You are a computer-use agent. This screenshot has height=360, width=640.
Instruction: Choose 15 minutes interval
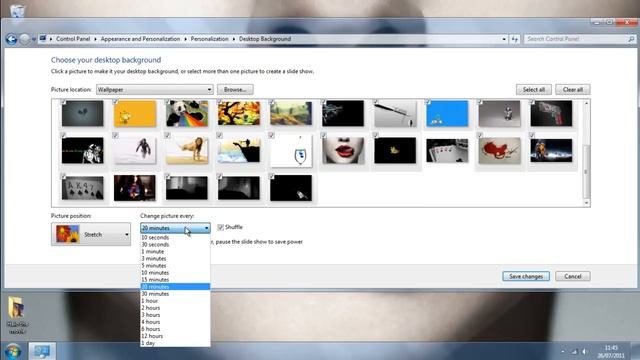click(x=176, y=280)
